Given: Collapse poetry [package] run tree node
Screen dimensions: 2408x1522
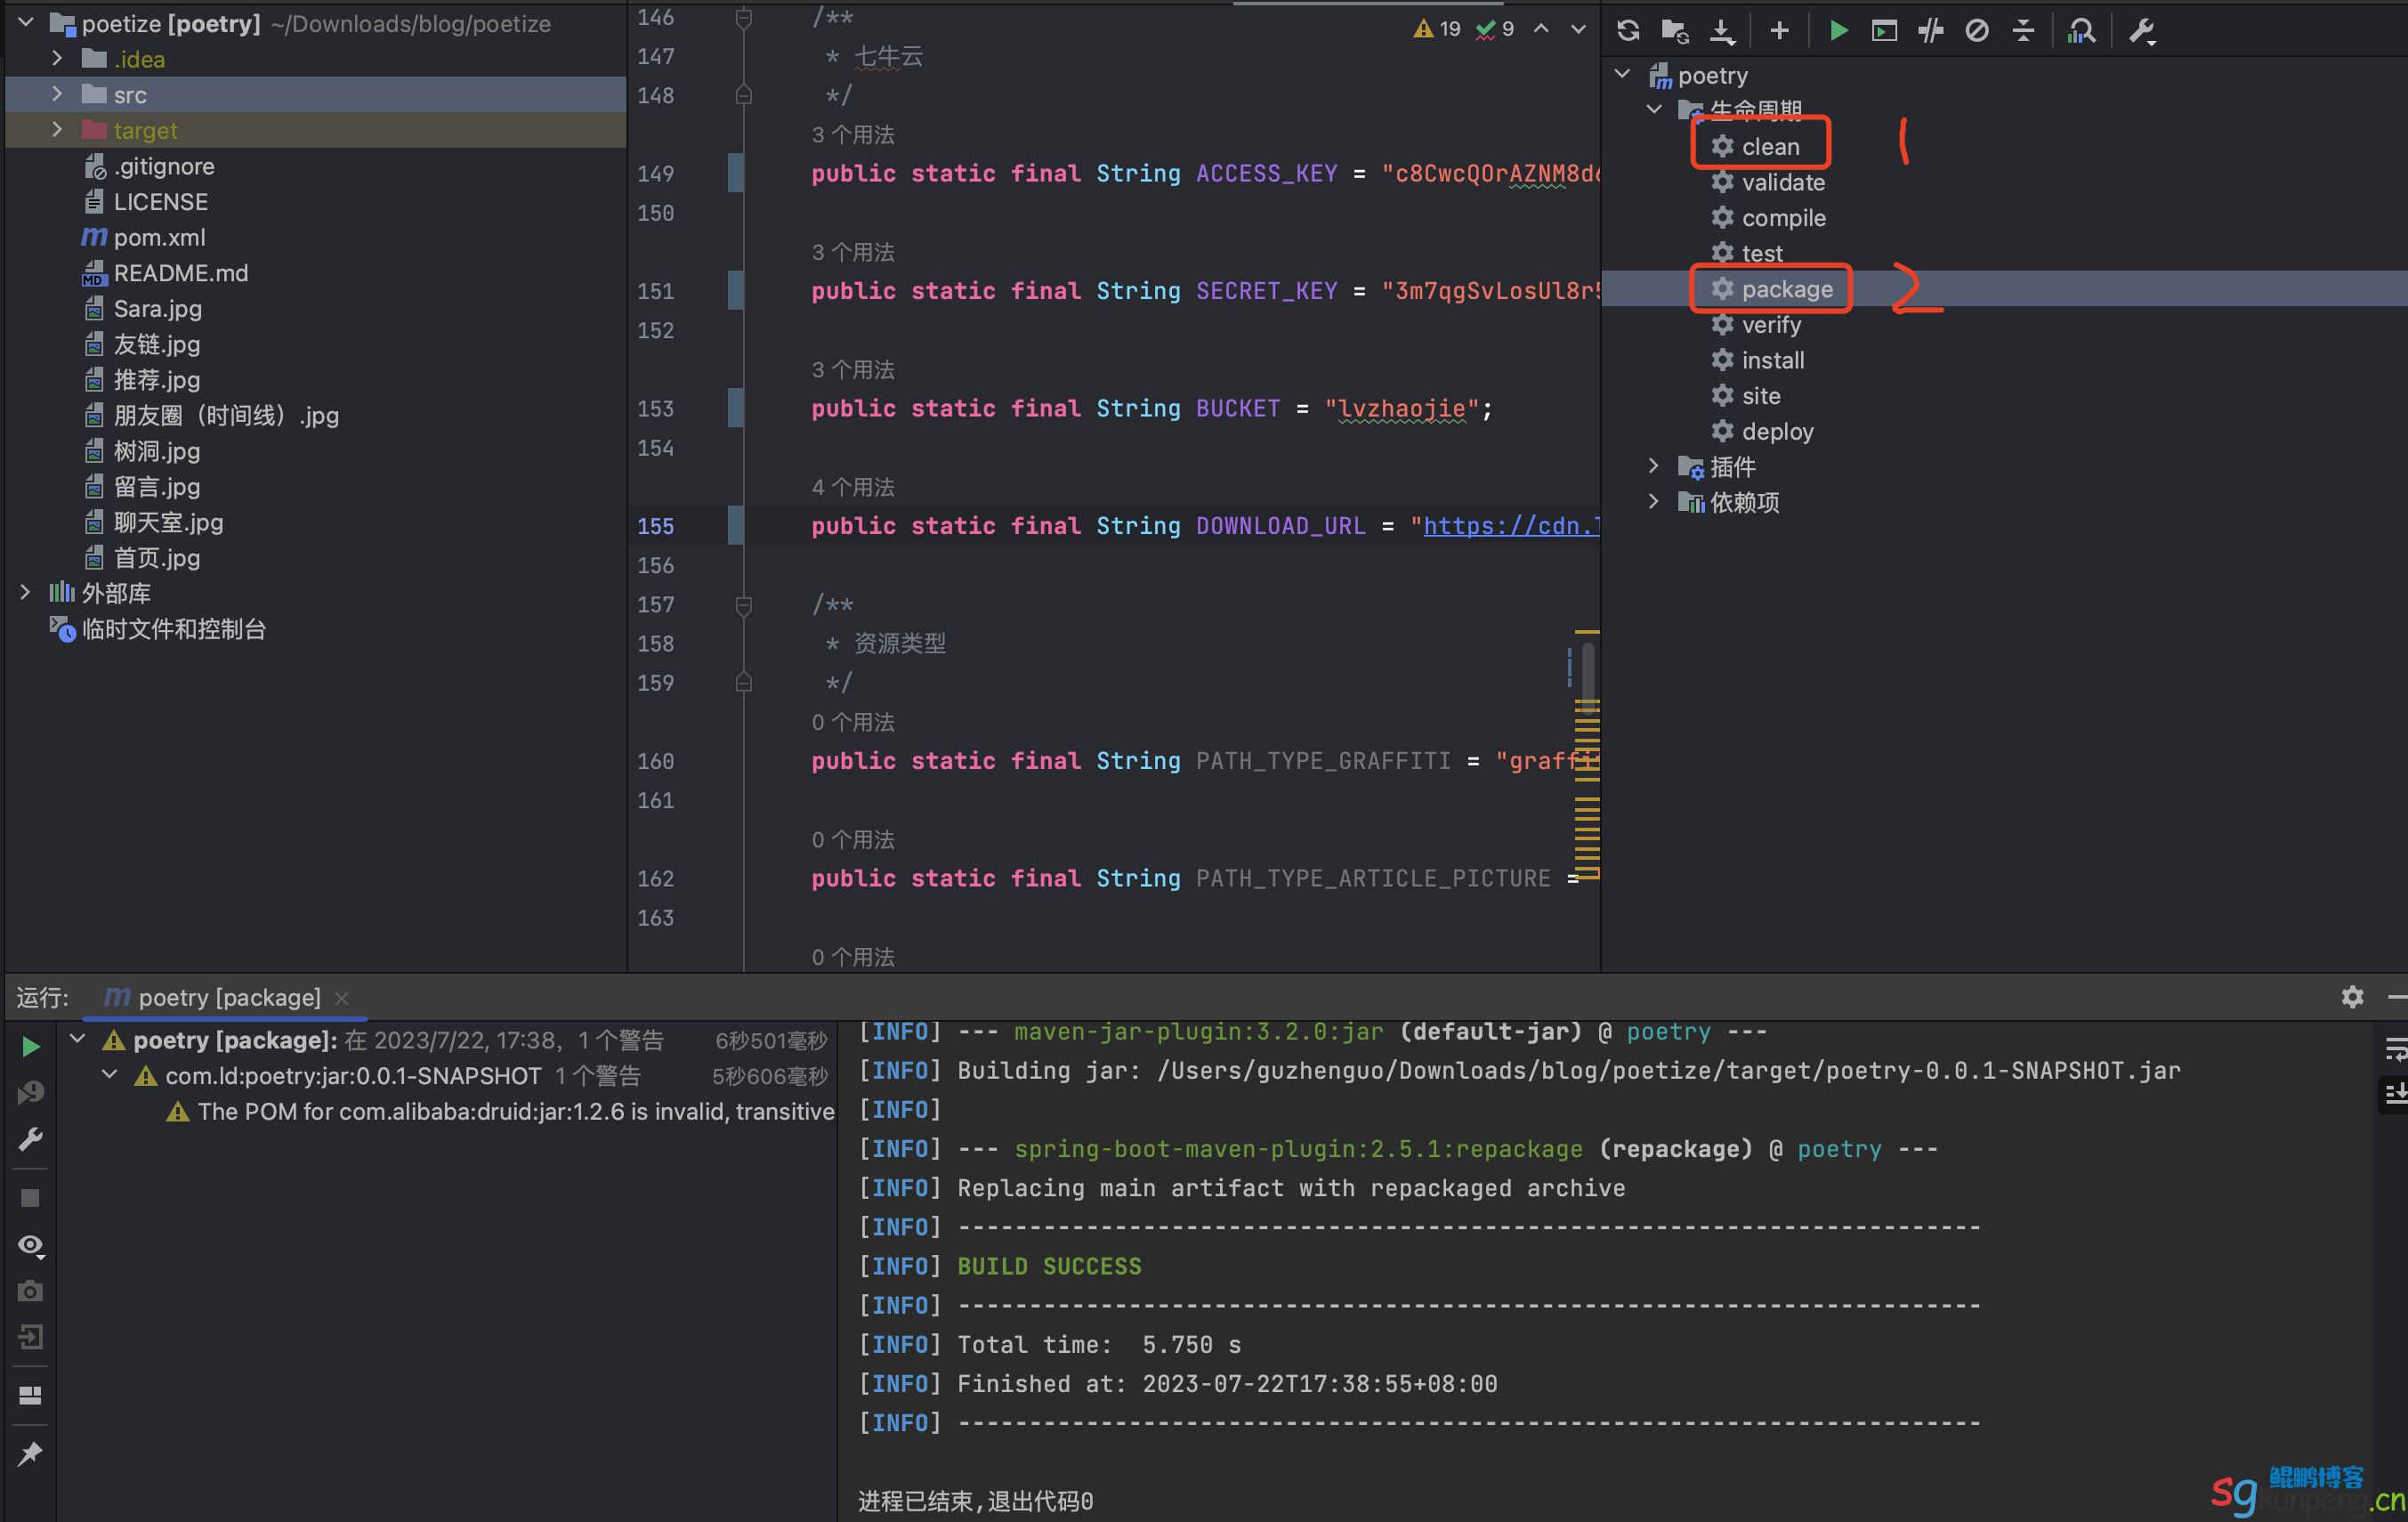Looking at the screenshot, I should point(78,1040).
